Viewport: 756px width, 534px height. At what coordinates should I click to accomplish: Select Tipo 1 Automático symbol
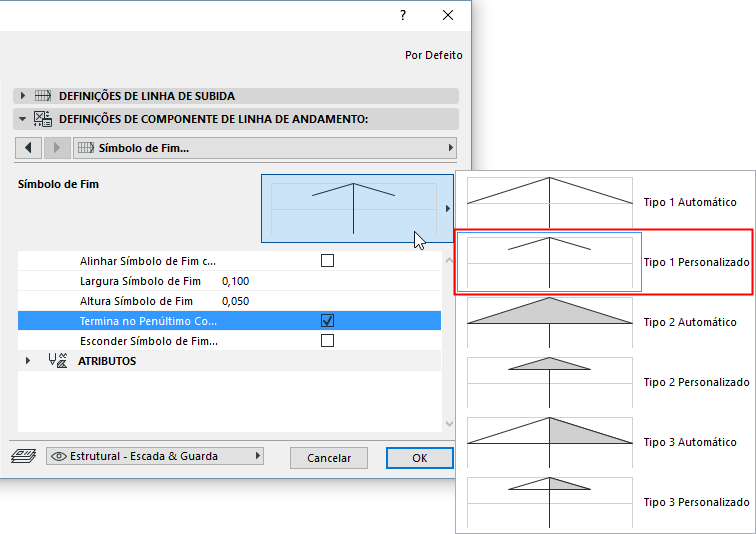coord(604,202)
